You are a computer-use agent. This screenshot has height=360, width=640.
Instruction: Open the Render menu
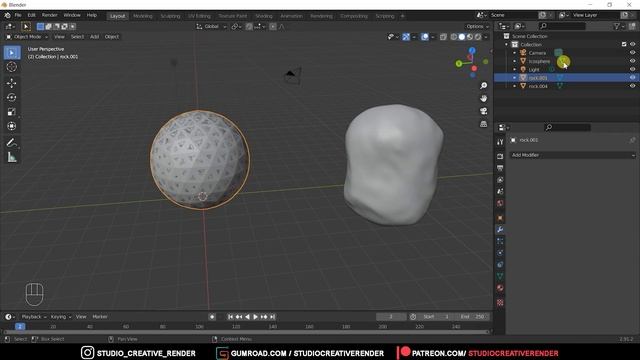(x=50, y=15)
